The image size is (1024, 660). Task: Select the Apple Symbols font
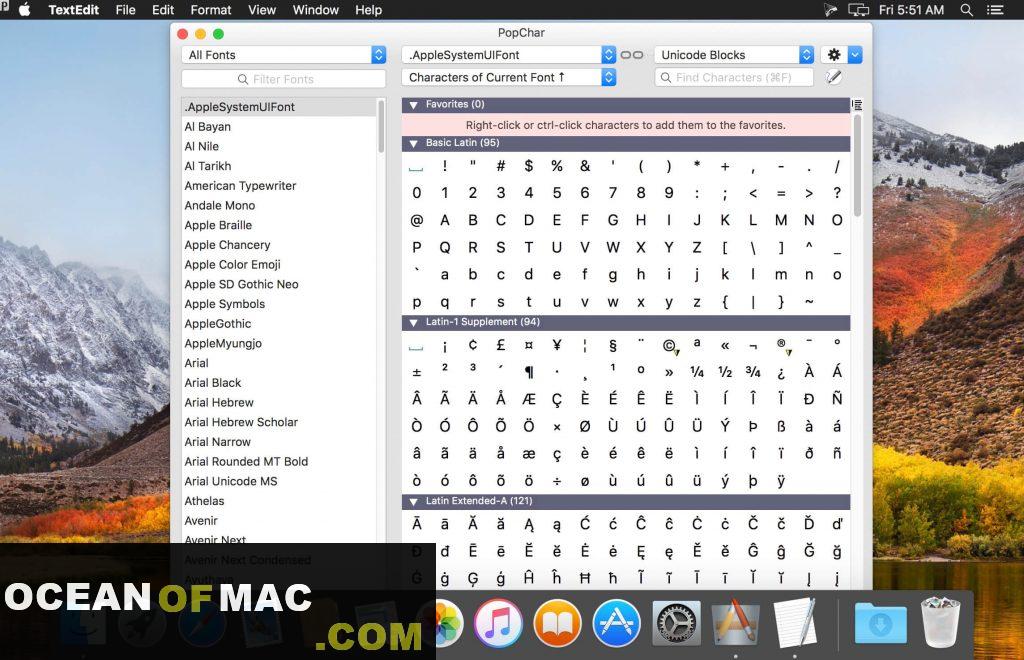coord(225,304)
